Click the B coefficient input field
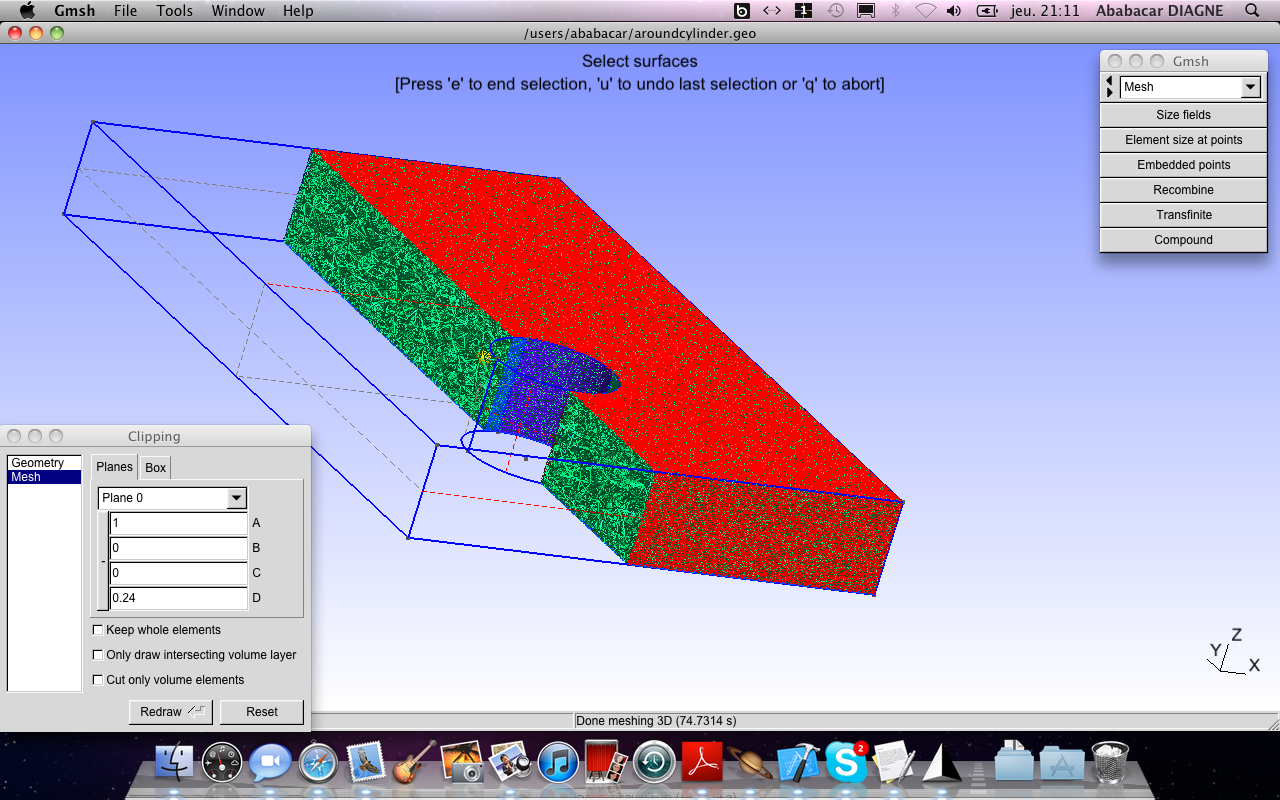Viewport: 1280px width, 800px height. click(x=178, y=548)
